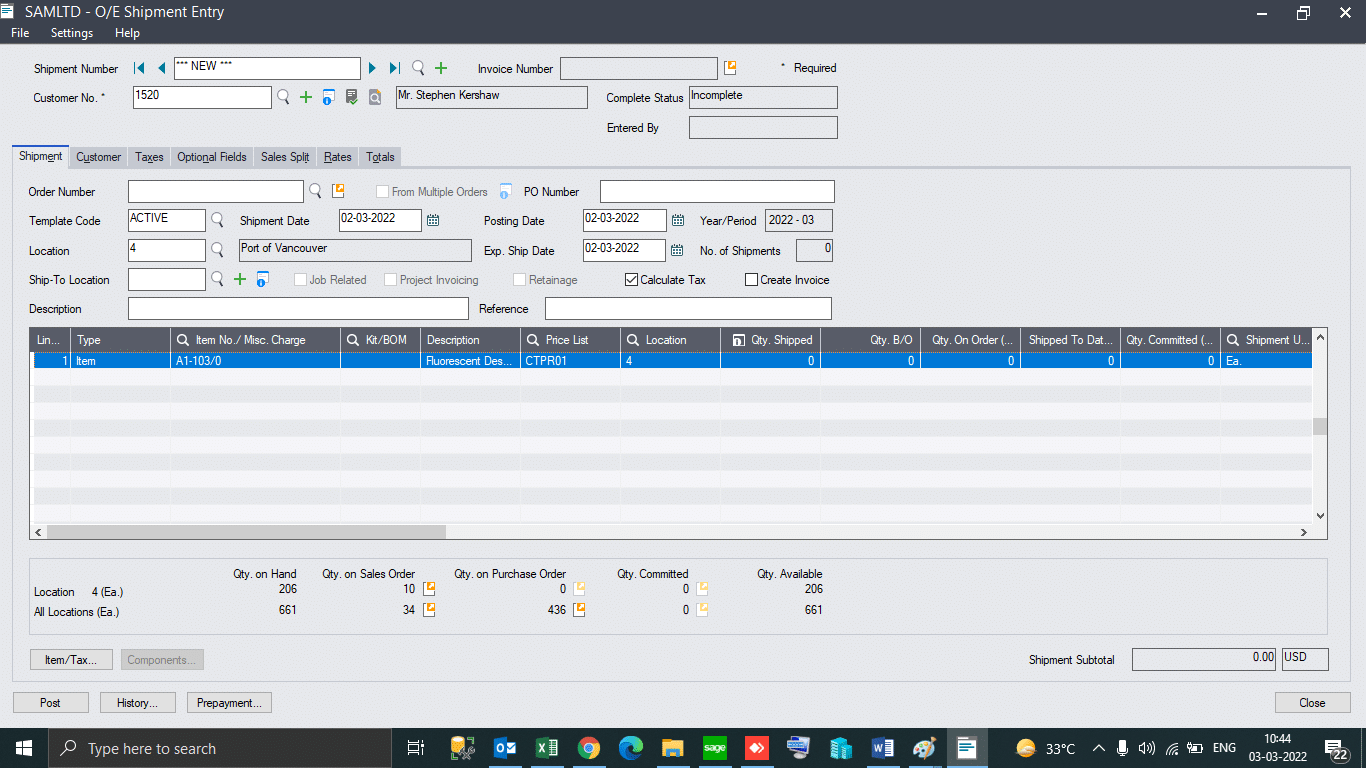Post the shipment entry

[x=50, y=702]
